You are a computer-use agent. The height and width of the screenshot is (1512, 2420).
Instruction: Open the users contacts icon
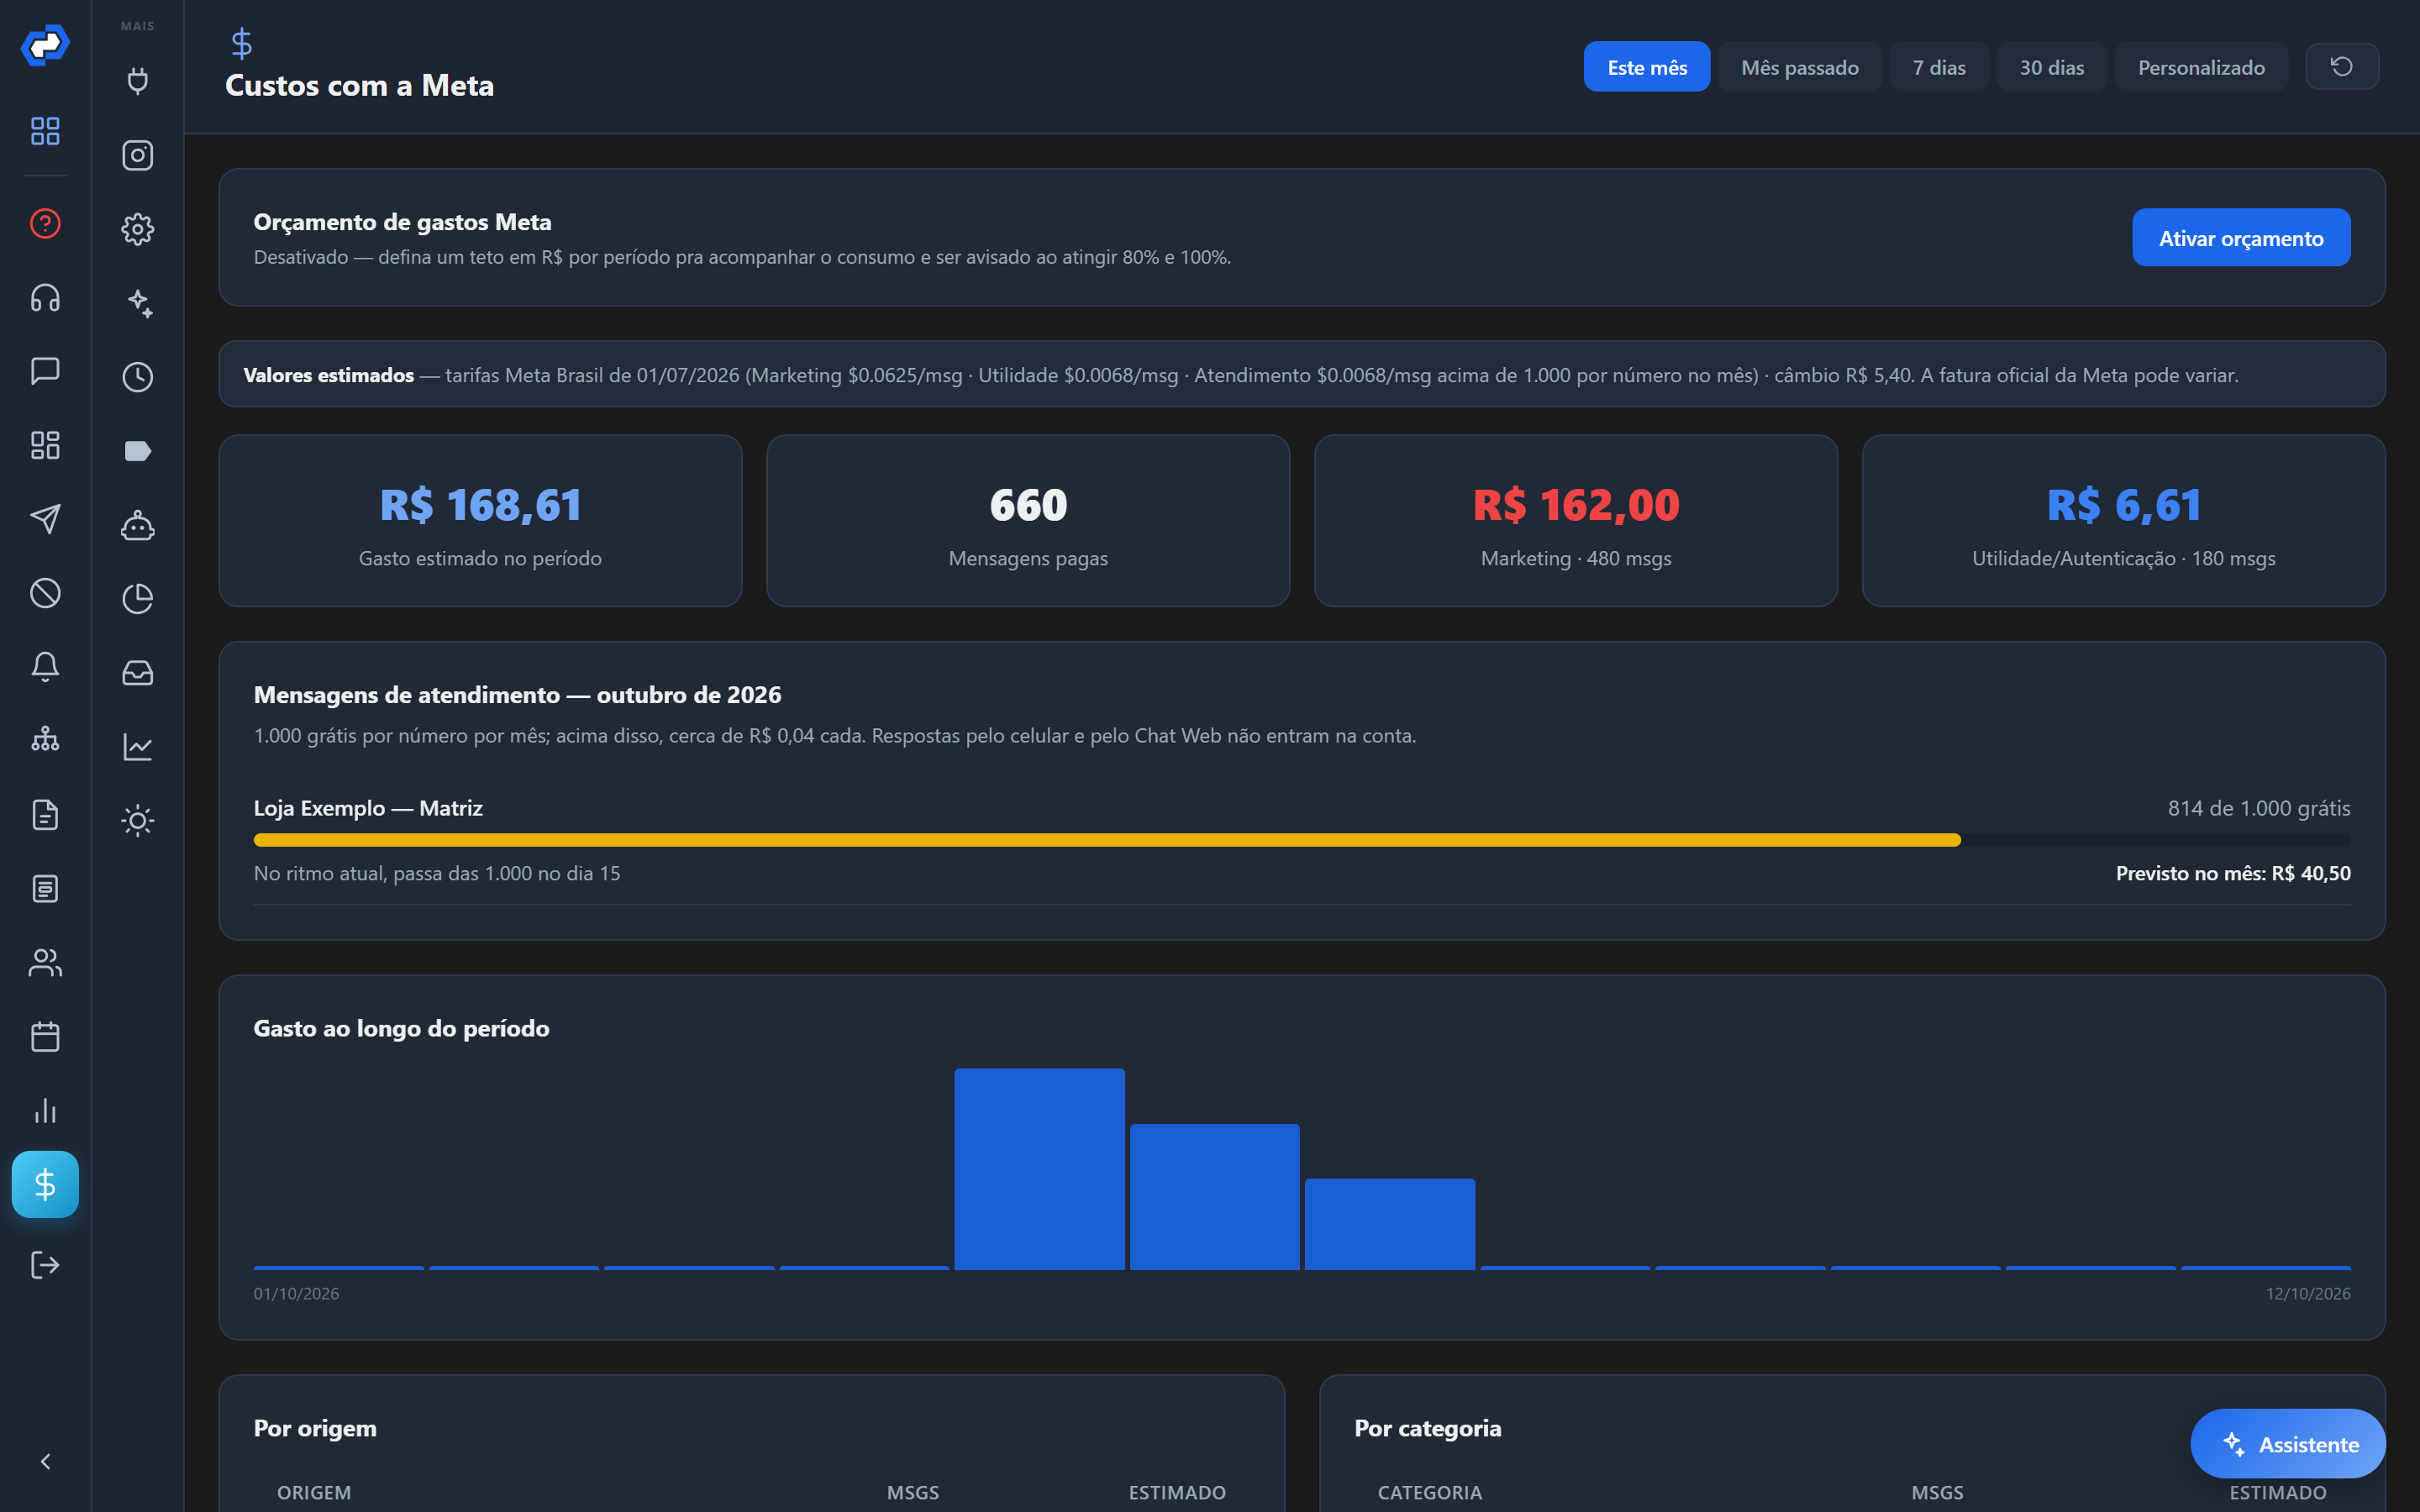point(45,963)
